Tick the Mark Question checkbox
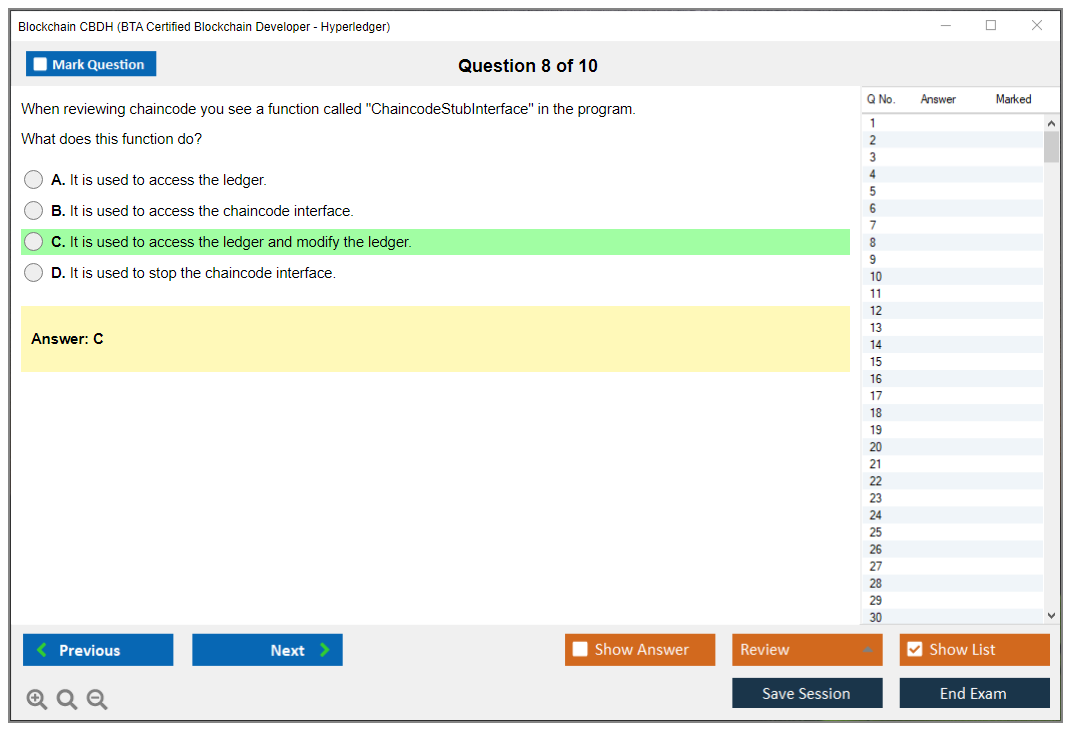The image size is (1075, 735). [41, 65]
